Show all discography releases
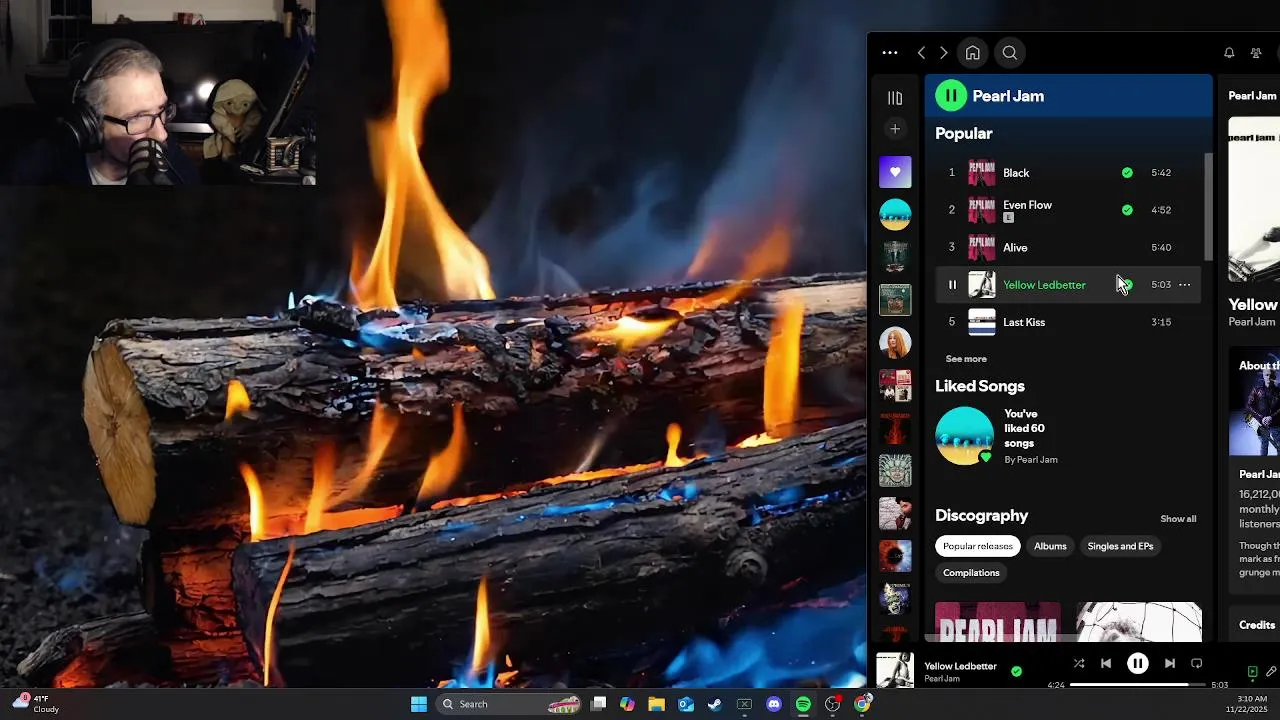Image resolution: width=1280 pixels, height=720 pixels. [1178, 519]
